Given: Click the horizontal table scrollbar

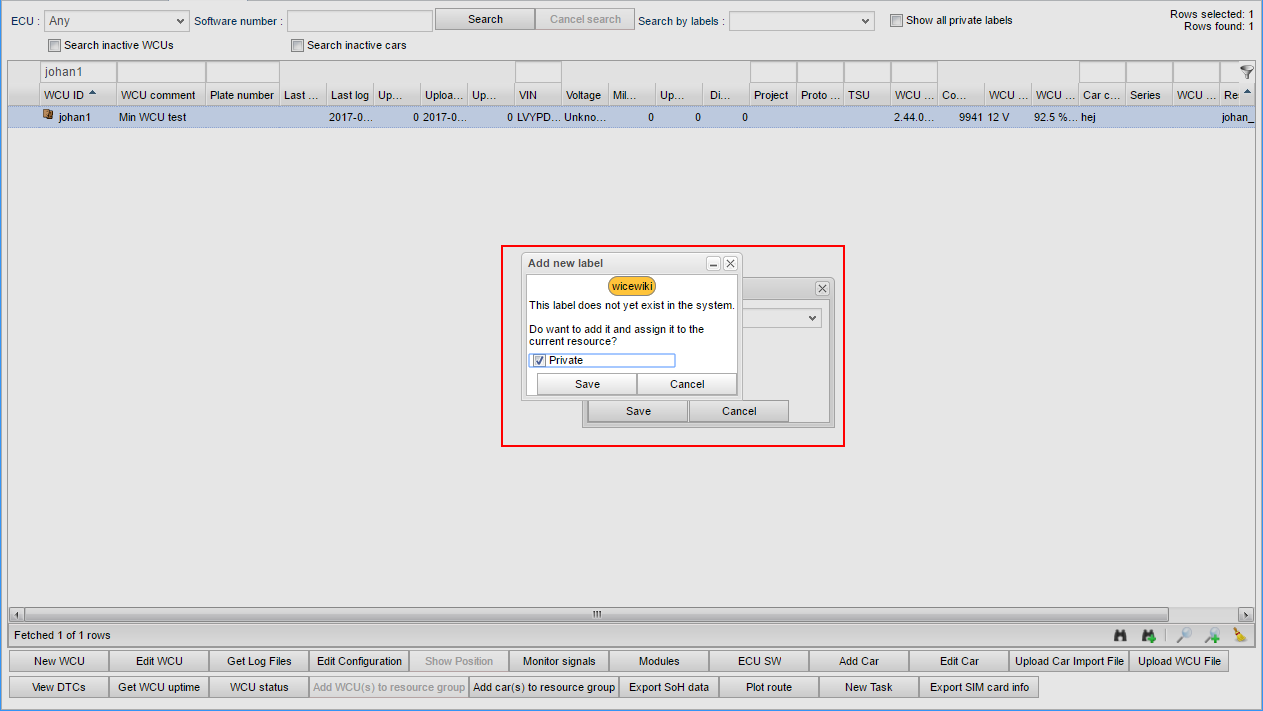Looking at the screenshot, I should click(596, 614).
